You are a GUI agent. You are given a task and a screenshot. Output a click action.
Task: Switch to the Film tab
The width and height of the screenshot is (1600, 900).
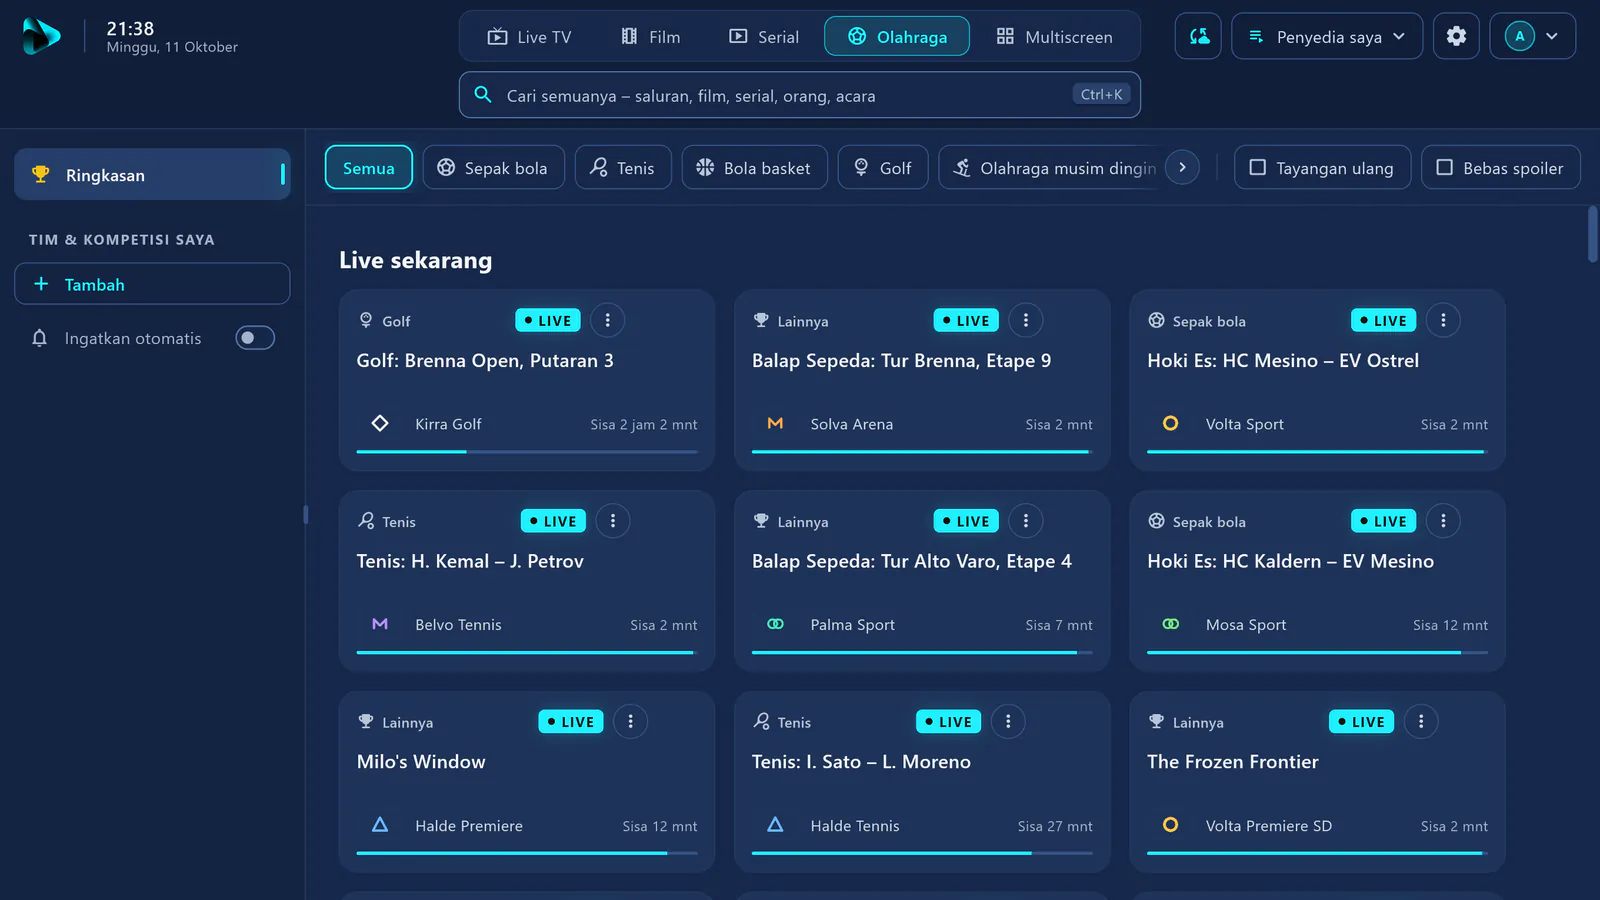651,36
